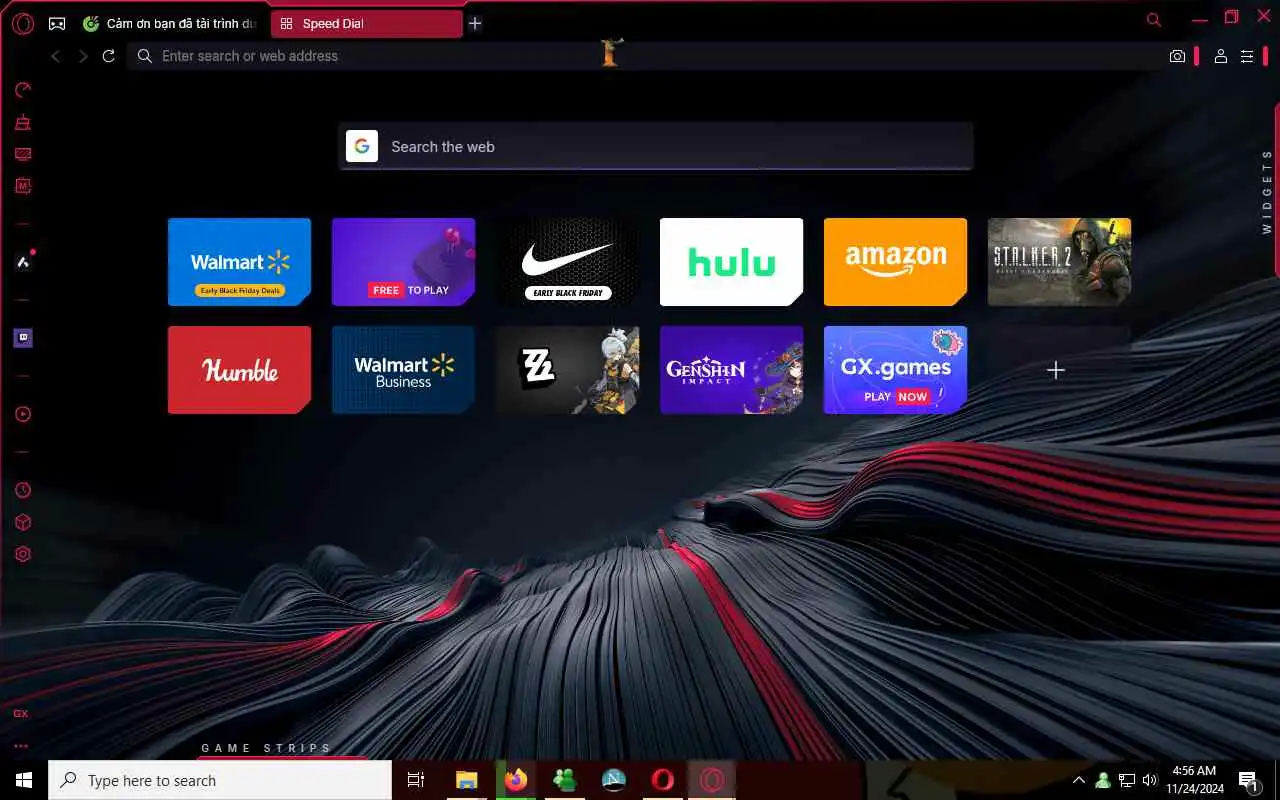Open volume control in system tray
This screenshot has width=1280, height=800.
1150,780
